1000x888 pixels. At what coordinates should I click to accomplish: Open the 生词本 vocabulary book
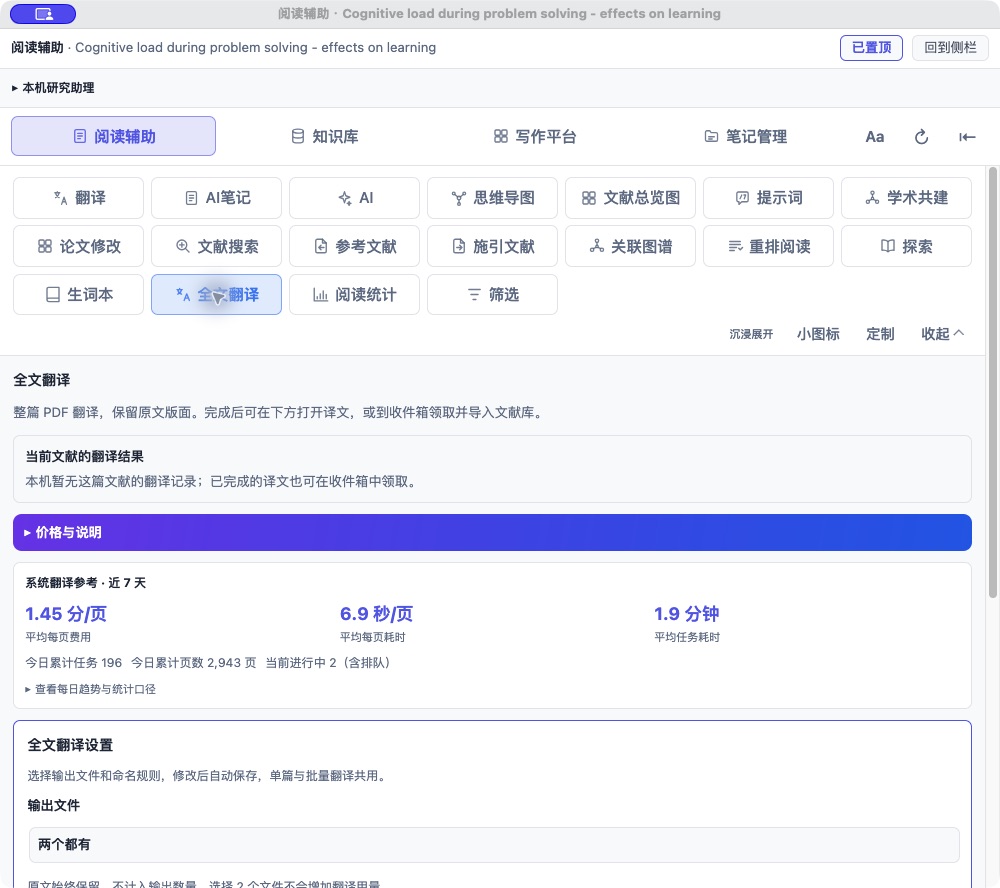78,295
